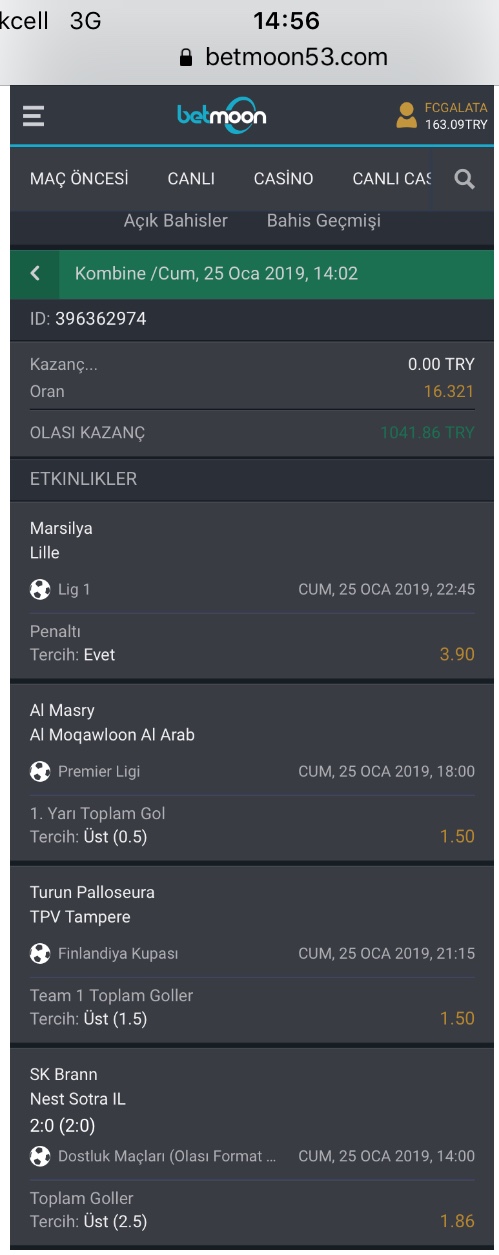
Task: Open the Marsilya vs Lille event
Action: (60, 541)
